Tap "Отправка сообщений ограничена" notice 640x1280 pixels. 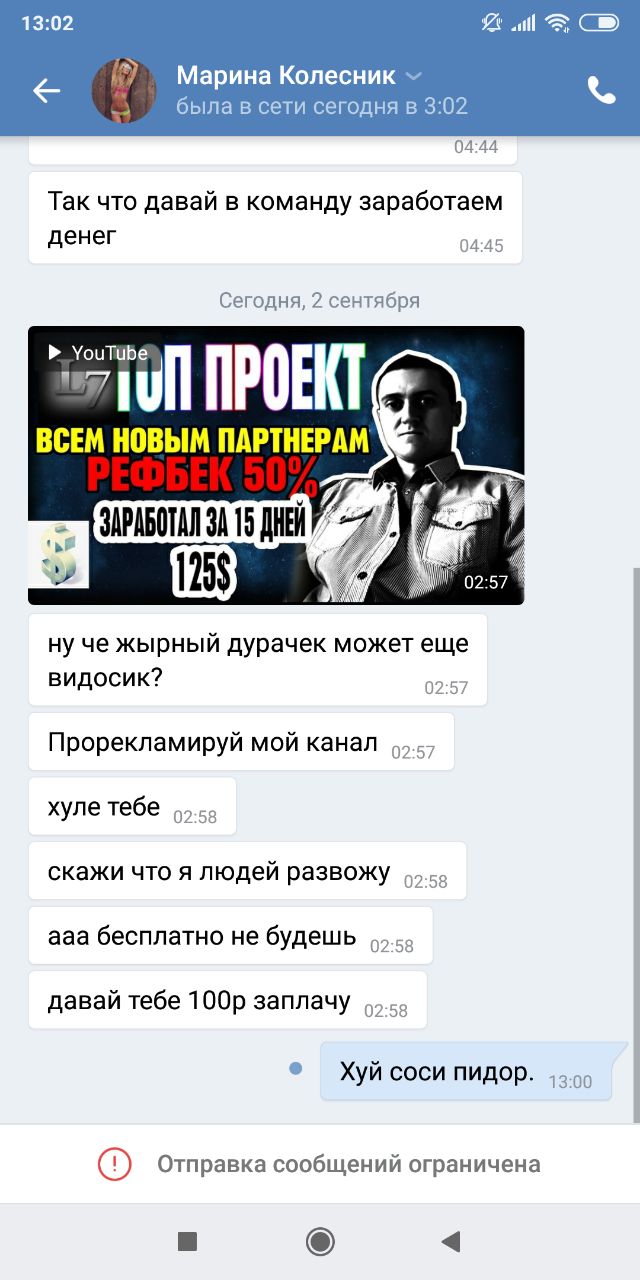(x=348, y=1164)
